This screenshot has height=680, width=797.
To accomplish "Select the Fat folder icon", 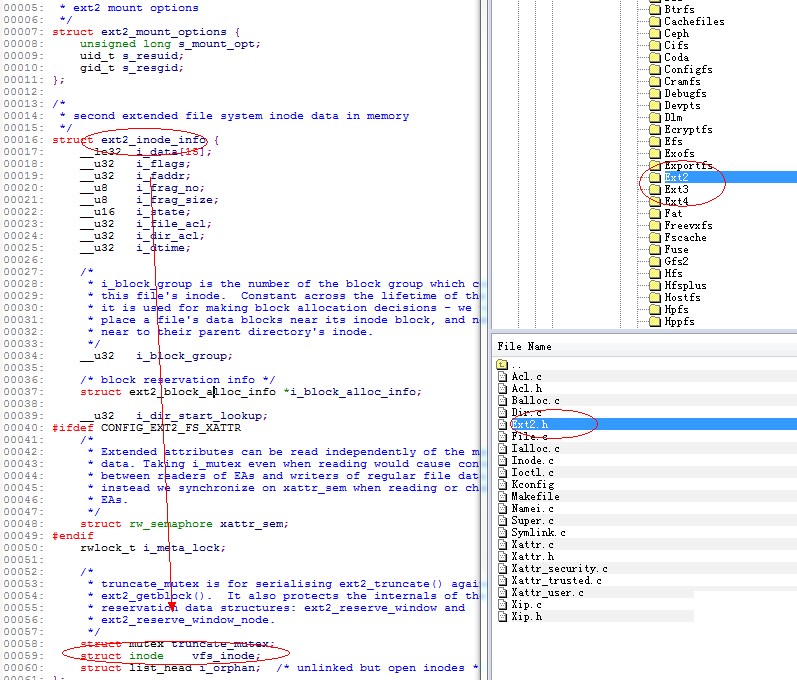I will click(655, 213).
